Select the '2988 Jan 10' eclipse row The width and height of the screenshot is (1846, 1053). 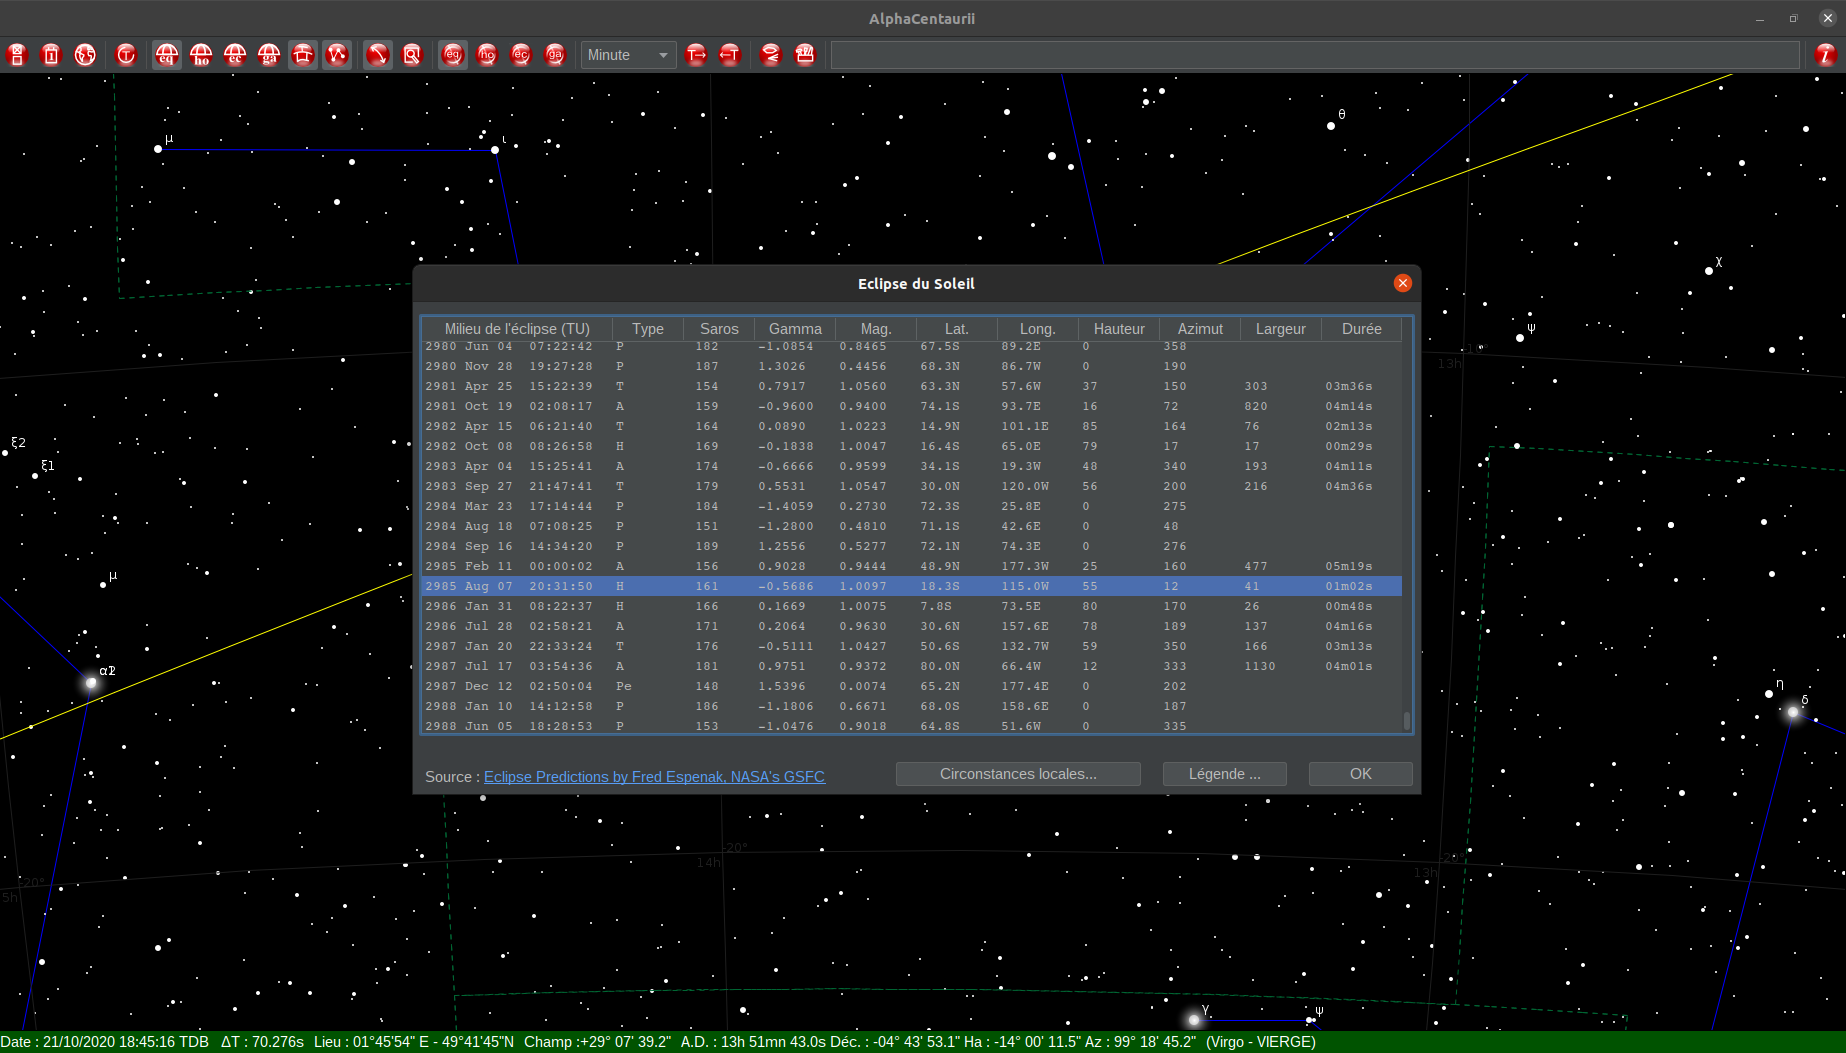912,706
